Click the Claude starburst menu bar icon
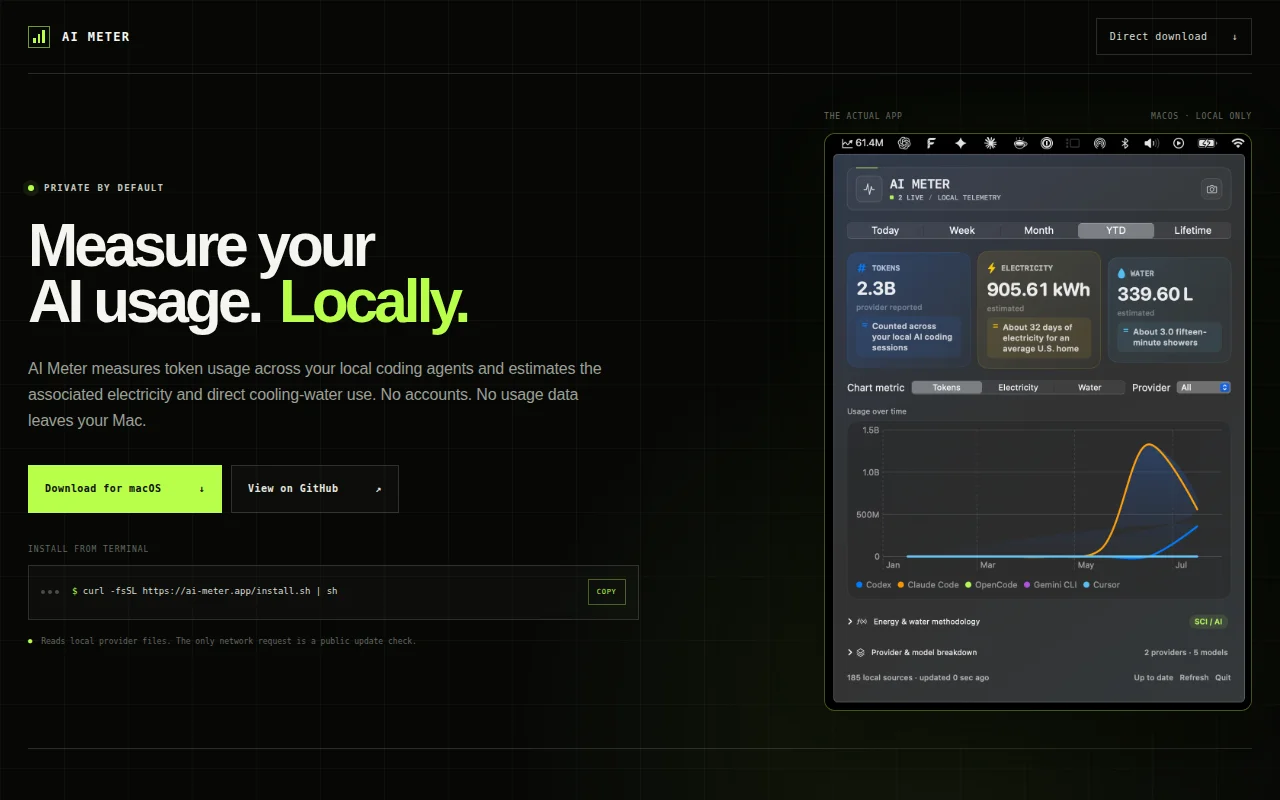This screenshot has height=800, width=1280. pos(990,143)
